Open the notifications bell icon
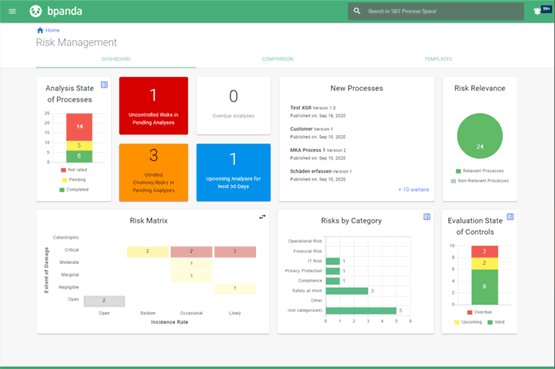This screenshot has width=555, height=369. tap(537, 11)
